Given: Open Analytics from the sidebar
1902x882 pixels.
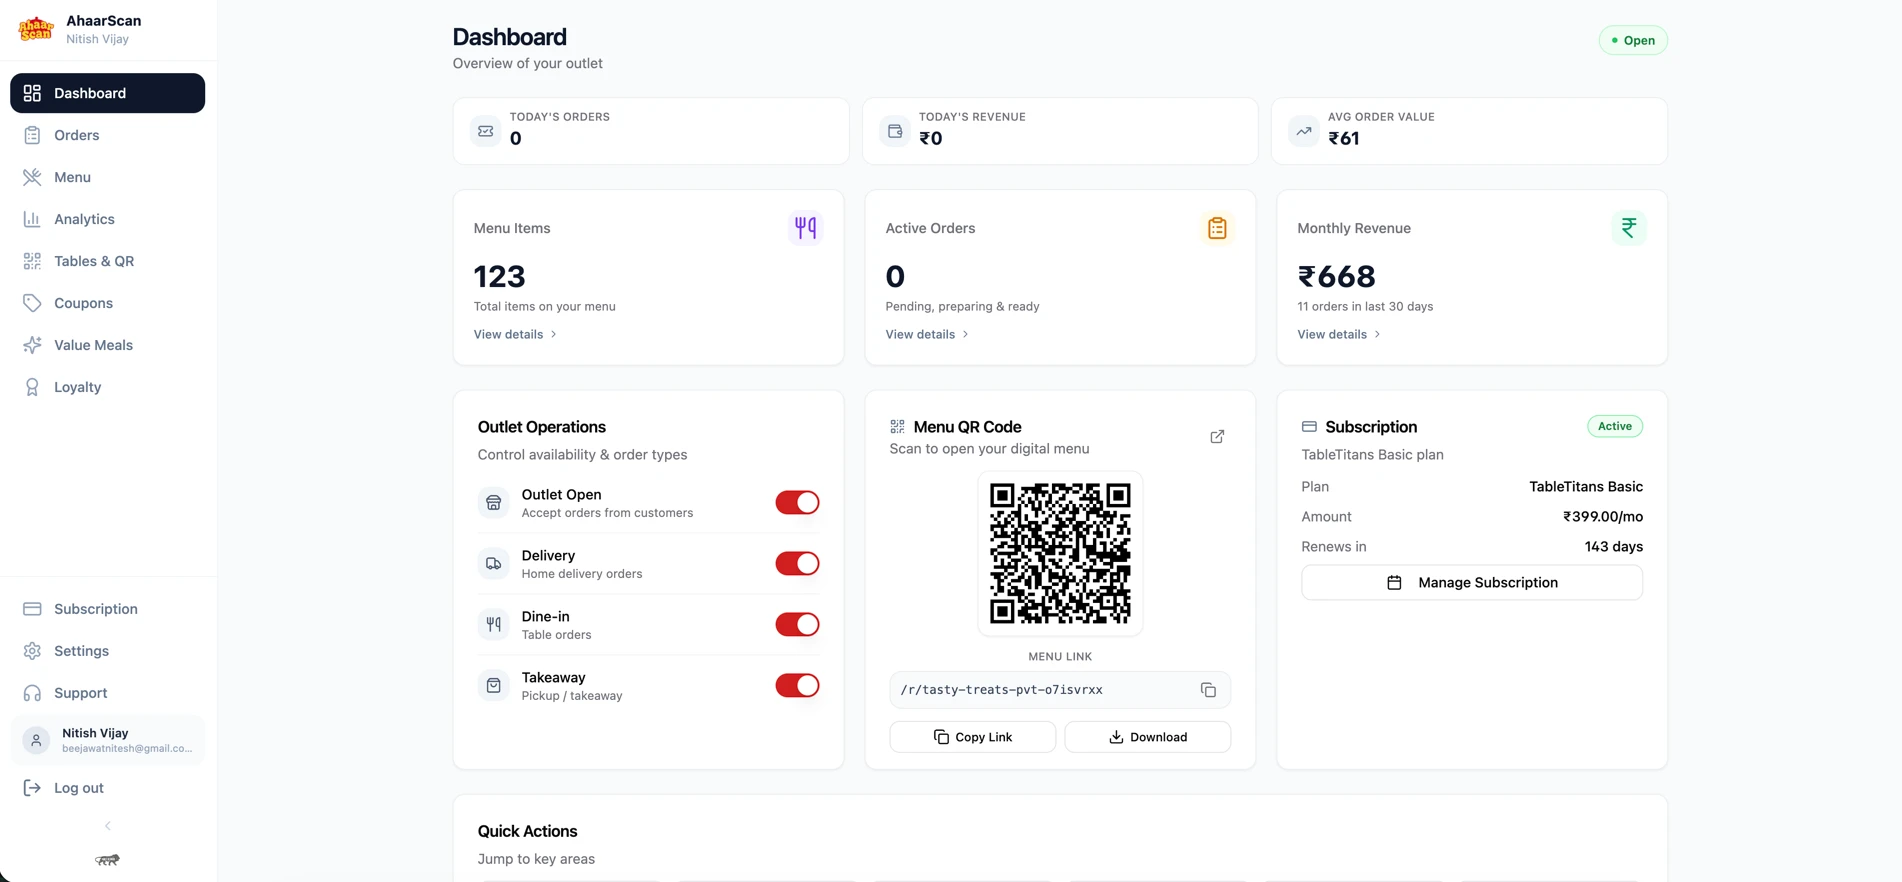Looking at the screenshot, I should coord(108,219).
